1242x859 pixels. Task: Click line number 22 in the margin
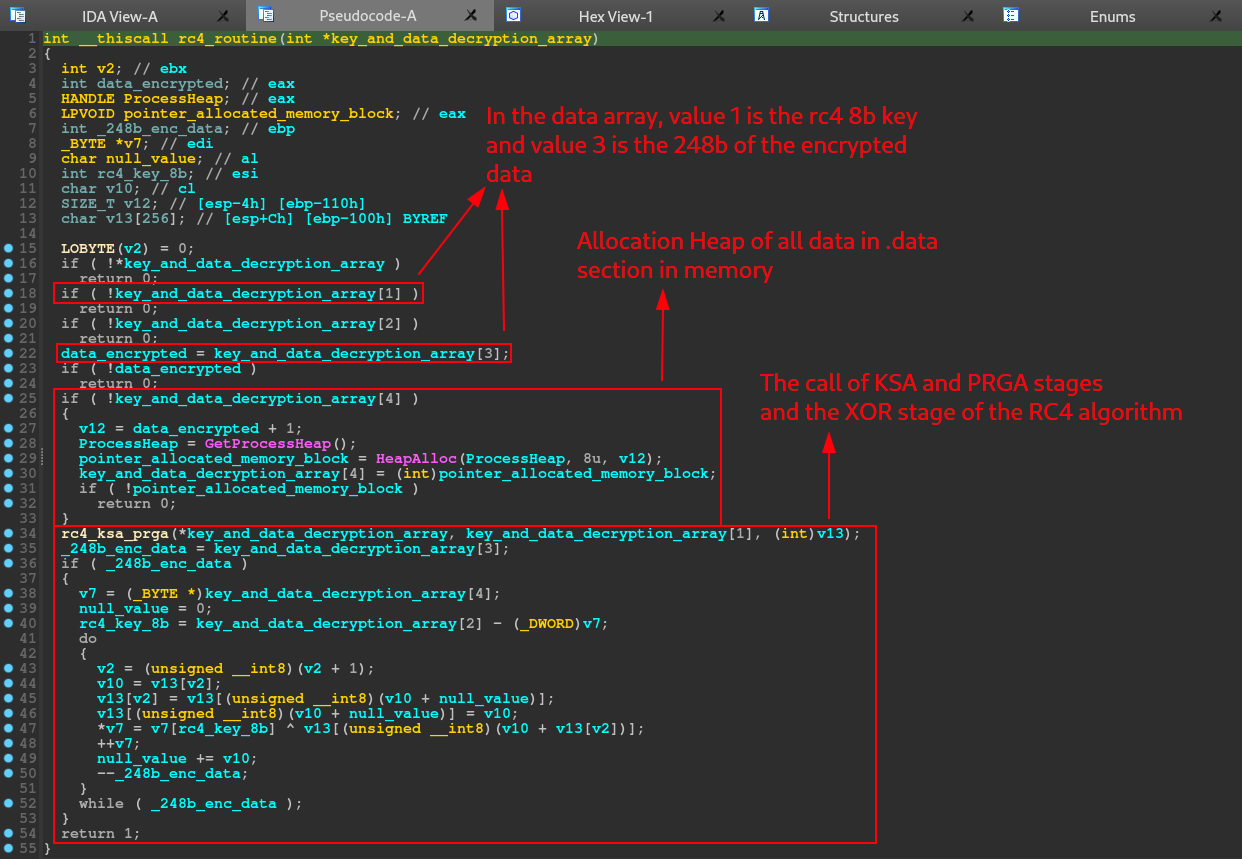(30, 353)
